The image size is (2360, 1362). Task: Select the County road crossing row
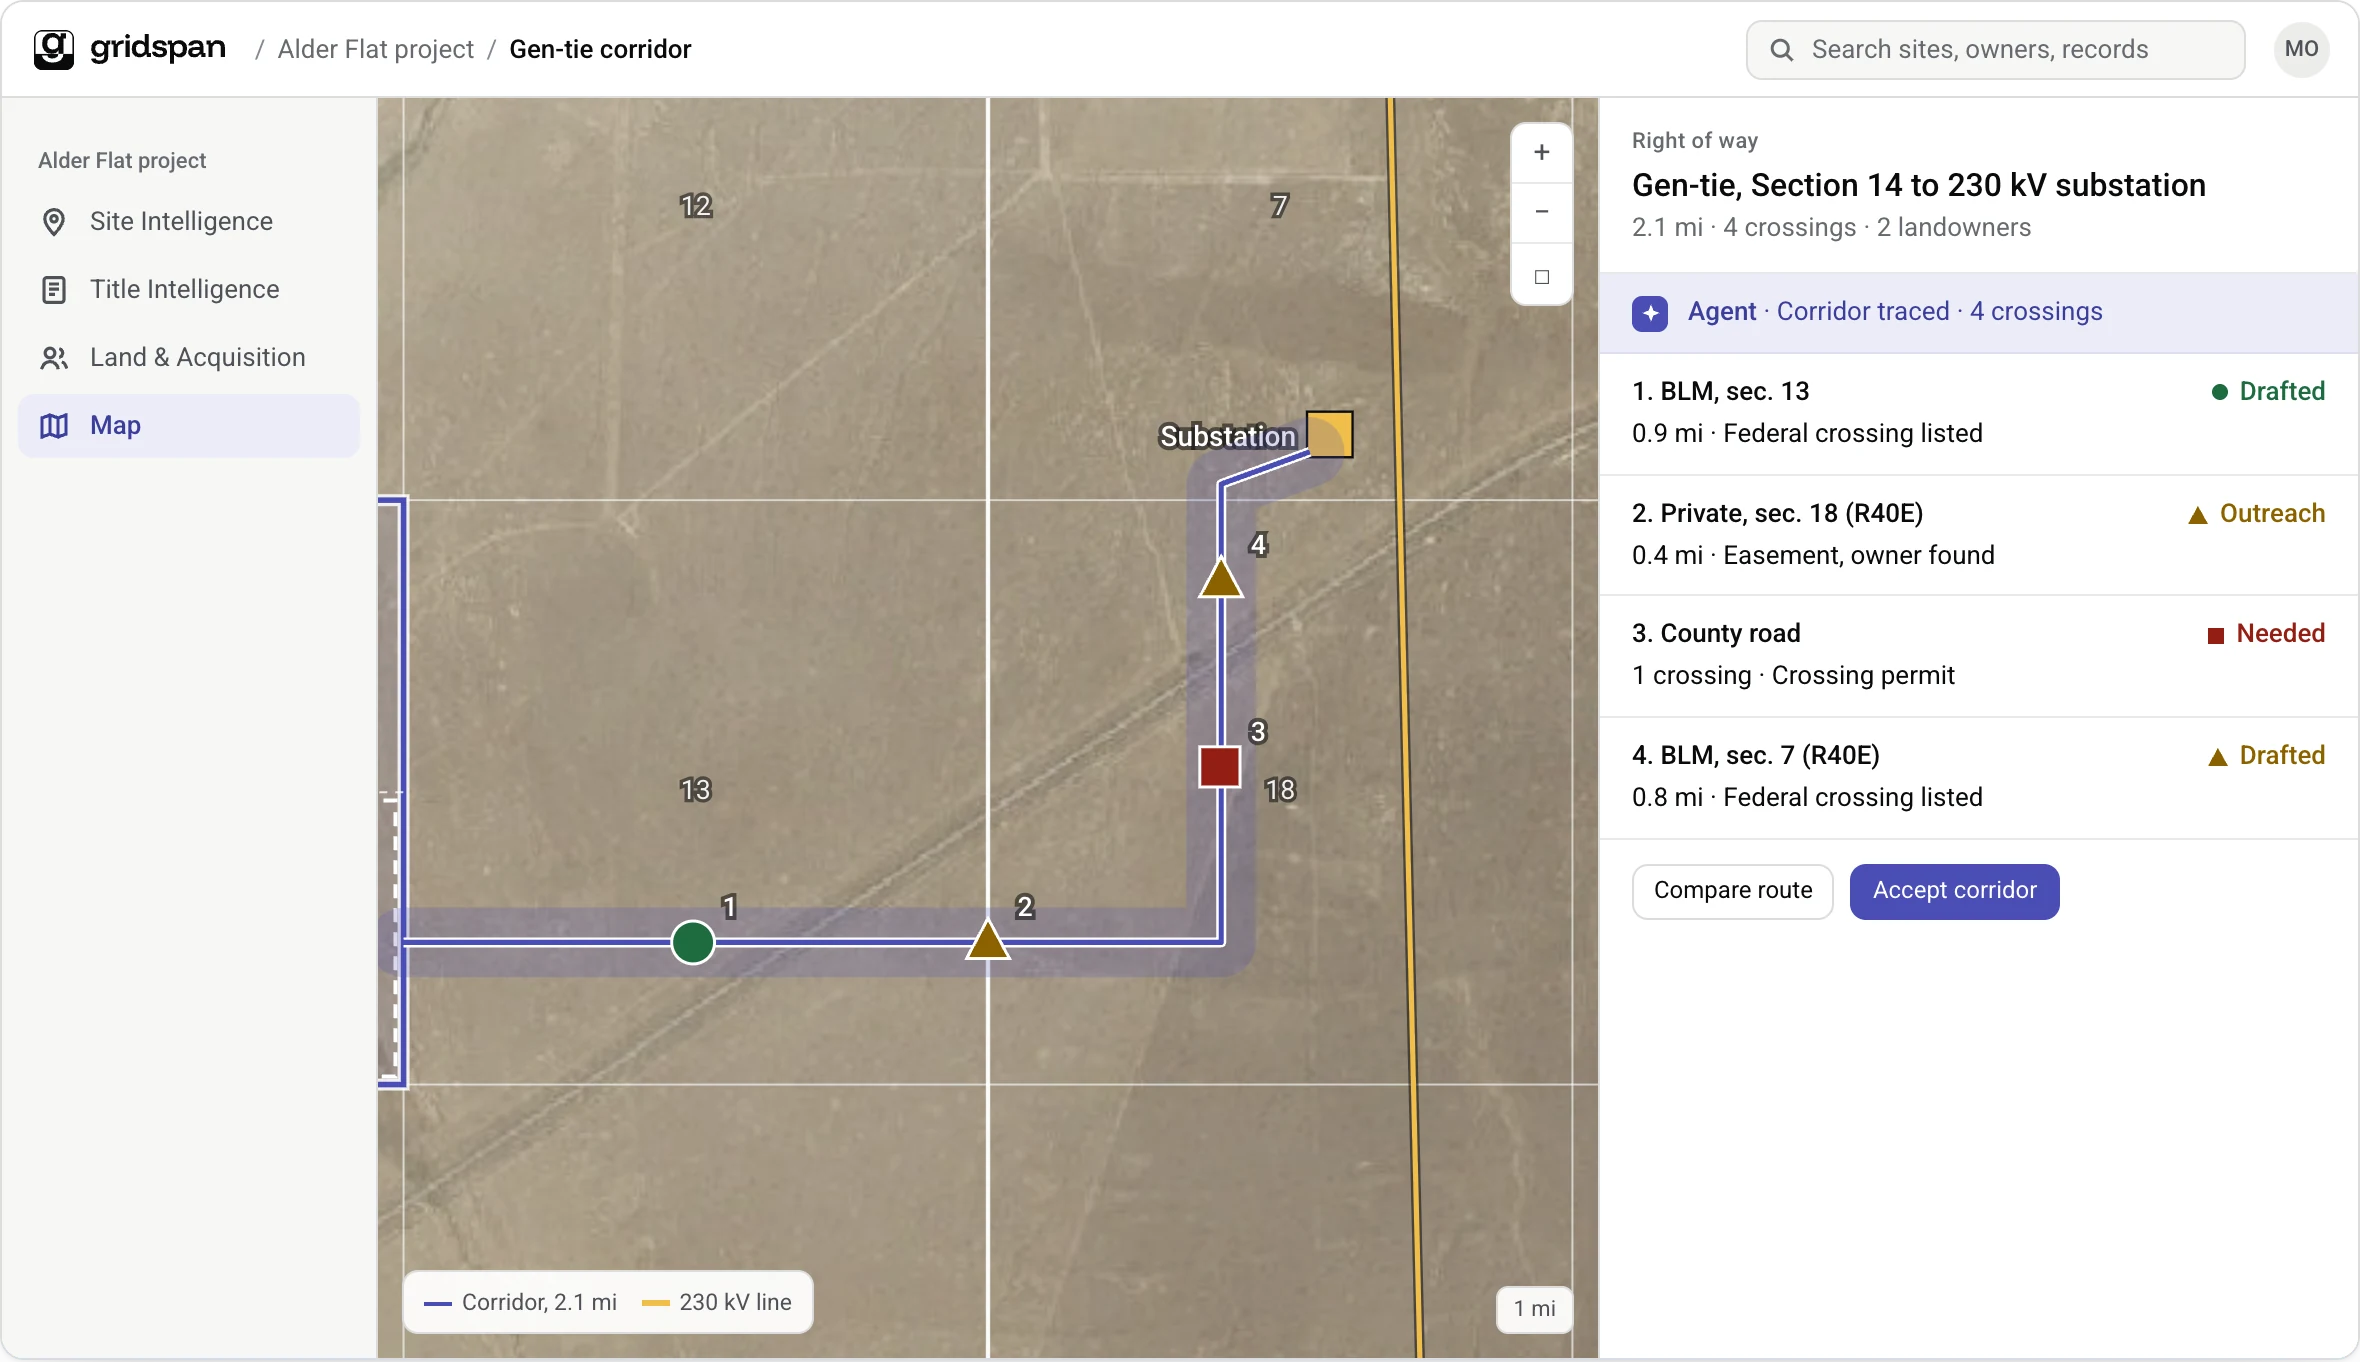[x=1979, y=656]
